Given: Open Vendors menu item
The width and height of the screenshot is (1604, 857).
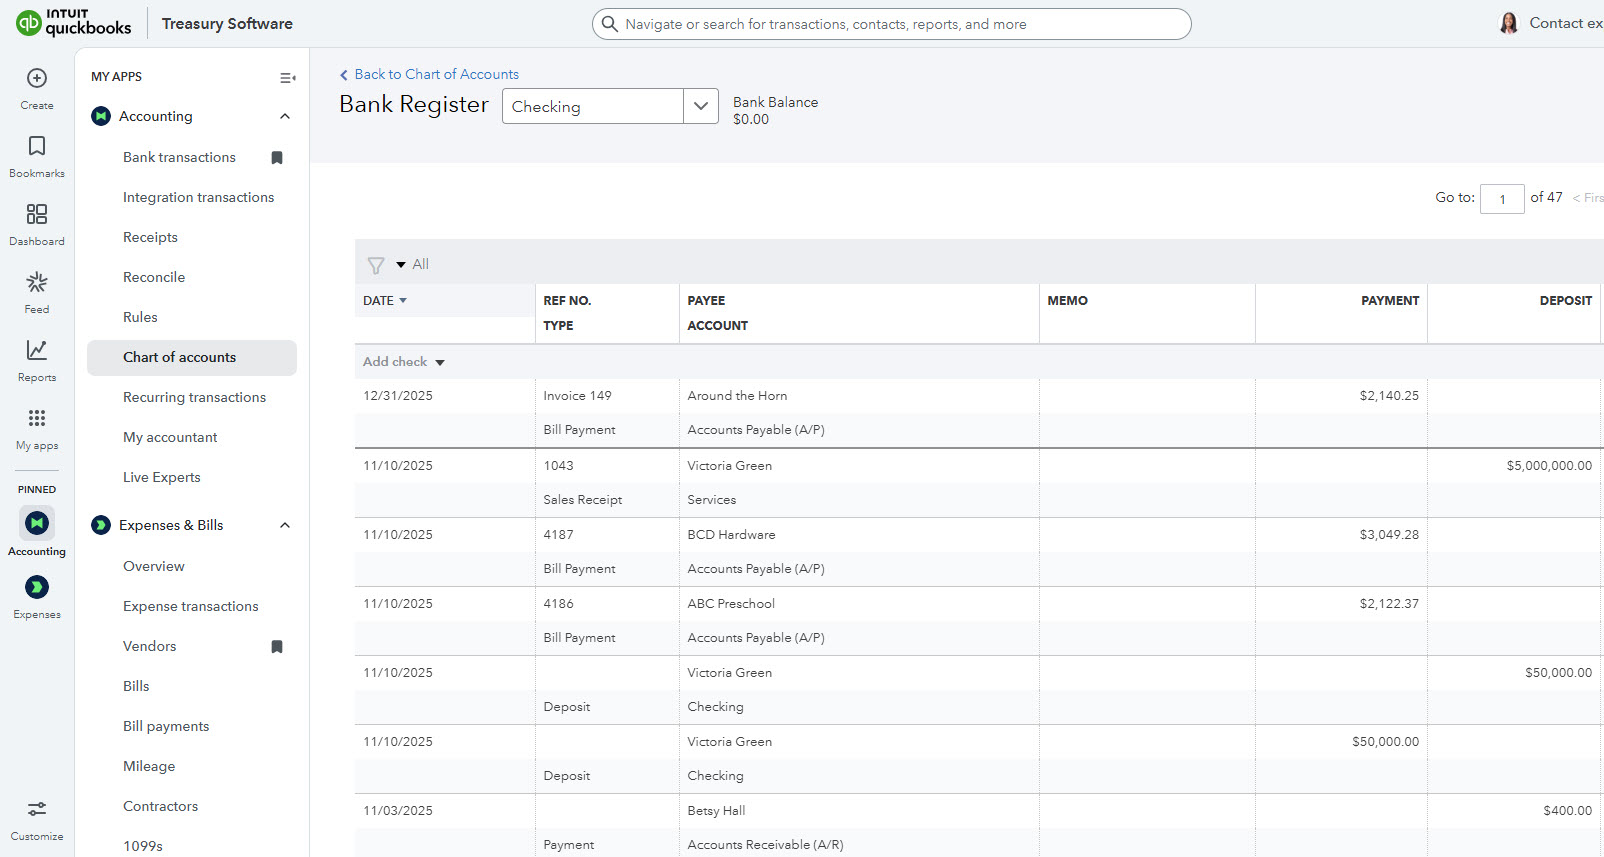Looking at the screenshot, I should pyautogui.click(x=150, y=646).
